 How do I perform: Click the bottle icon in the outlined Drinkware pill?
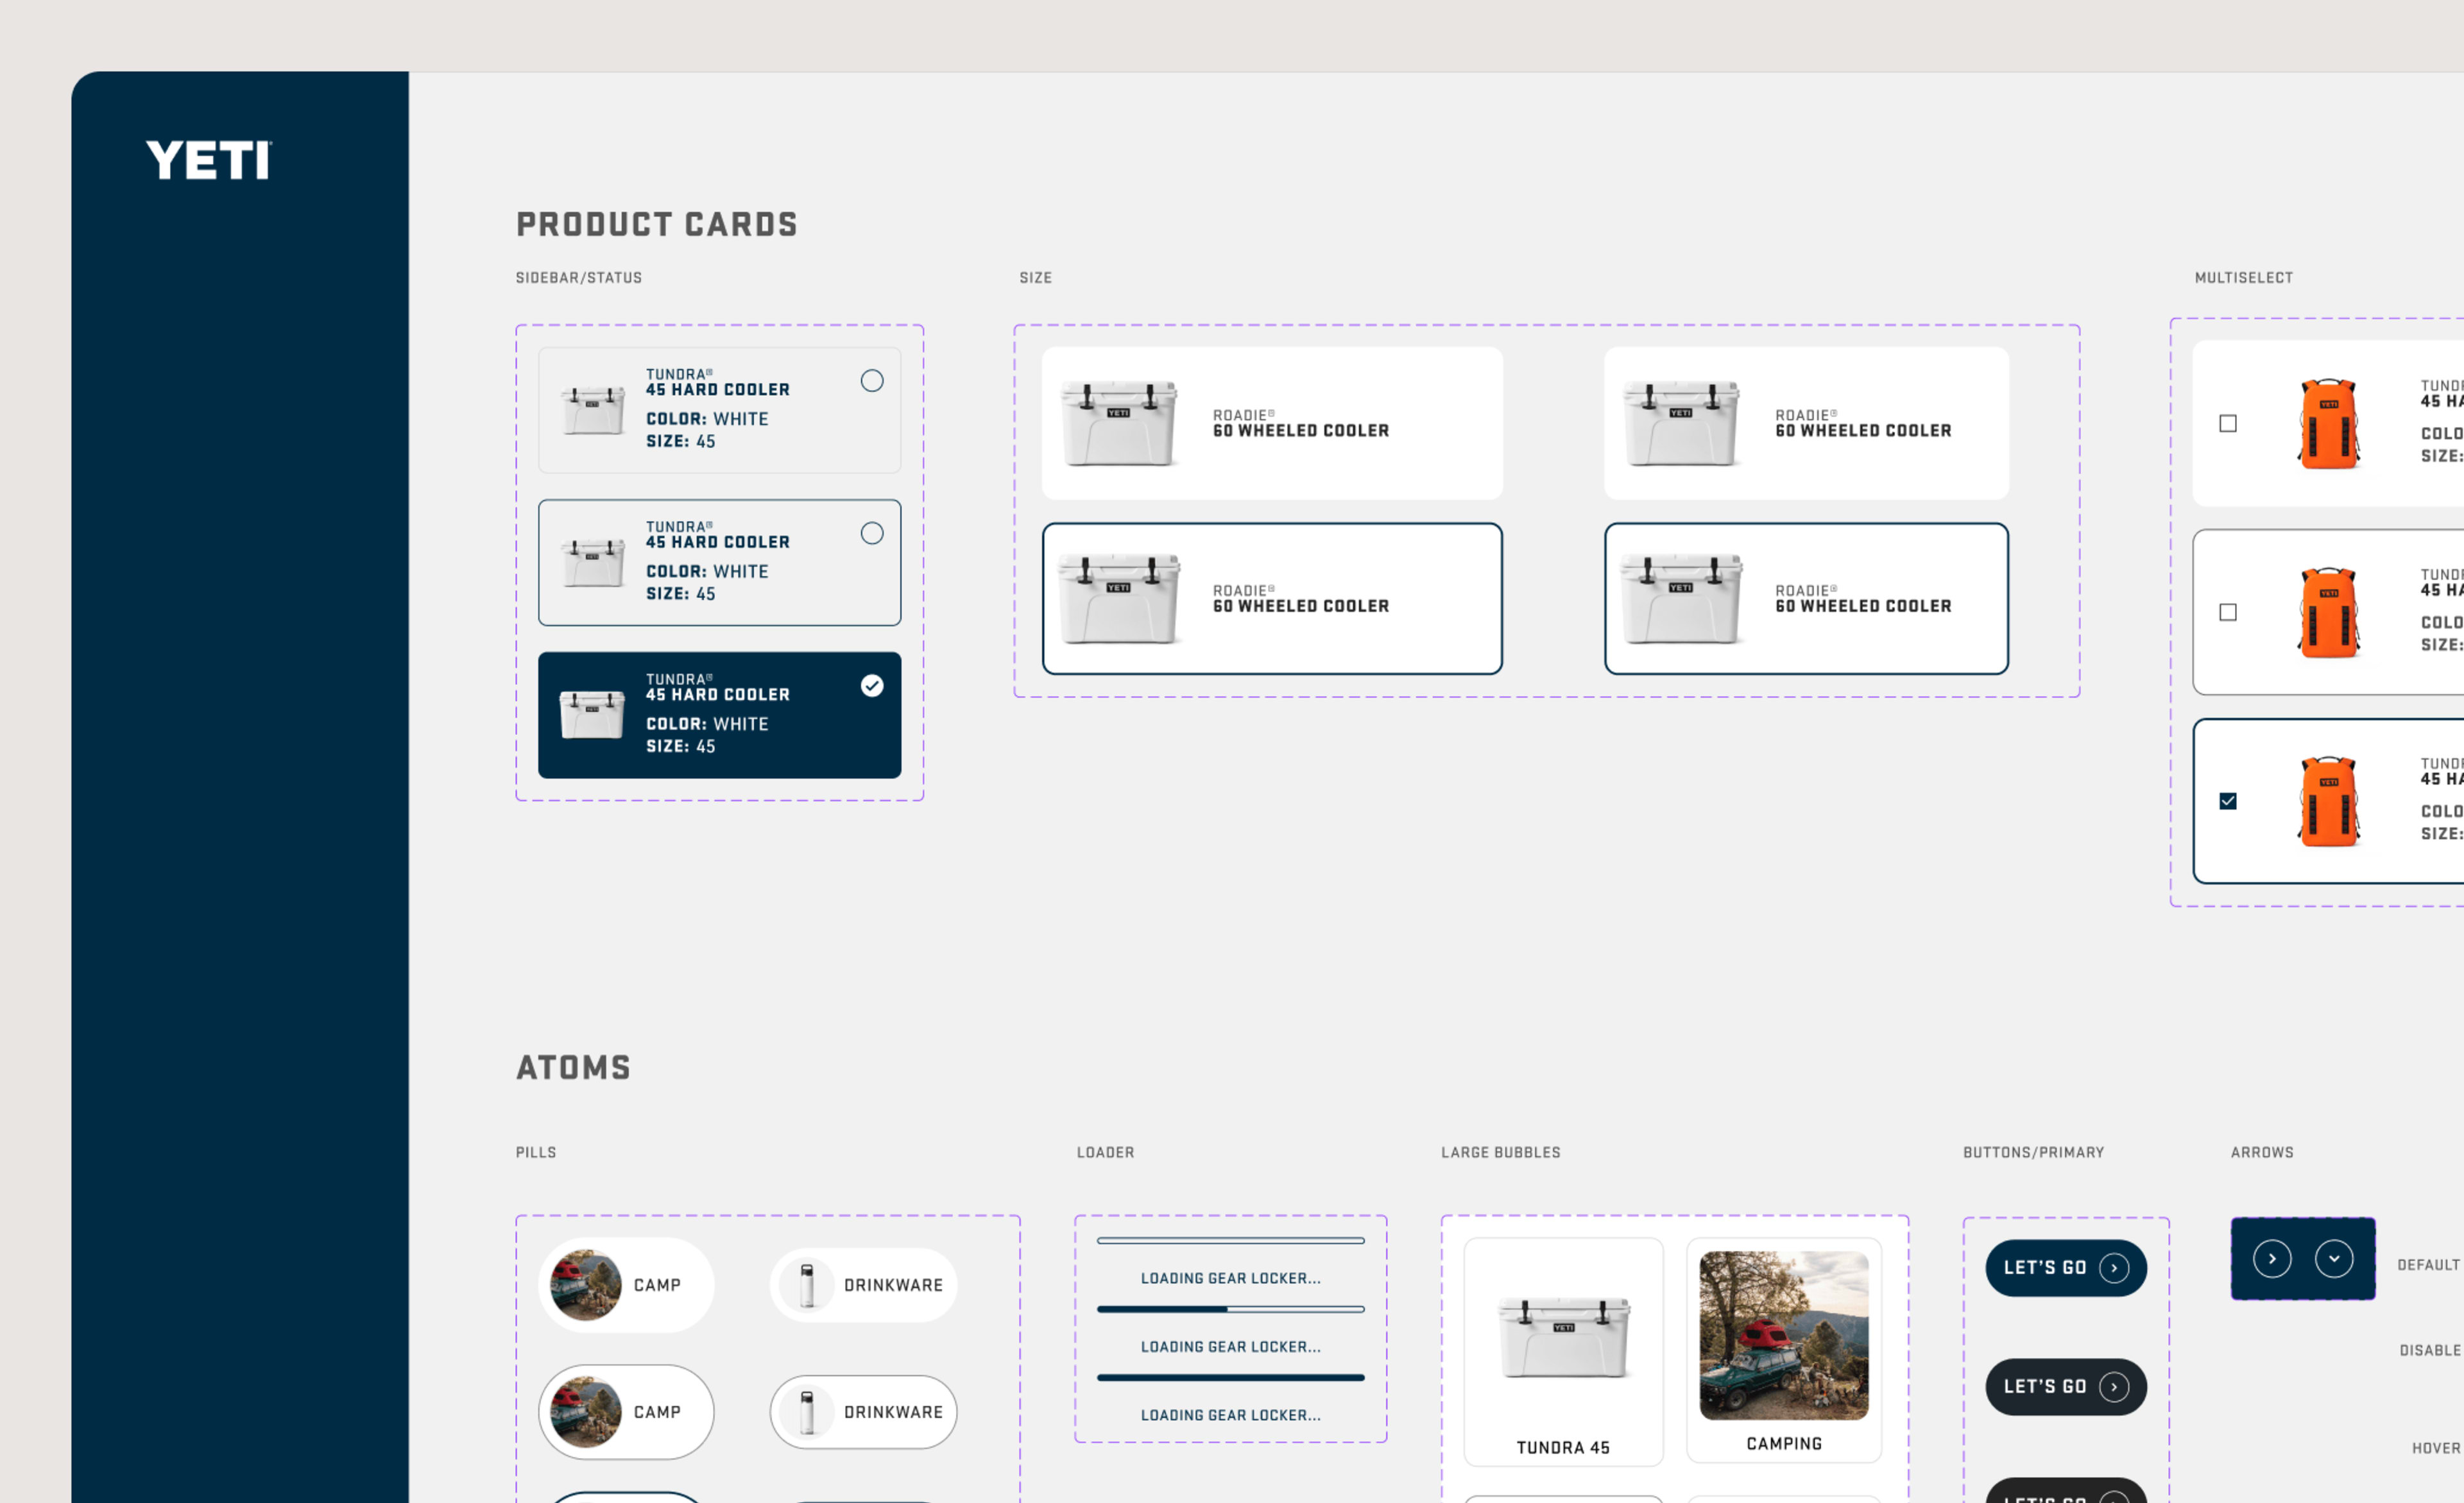[807, 1412]
